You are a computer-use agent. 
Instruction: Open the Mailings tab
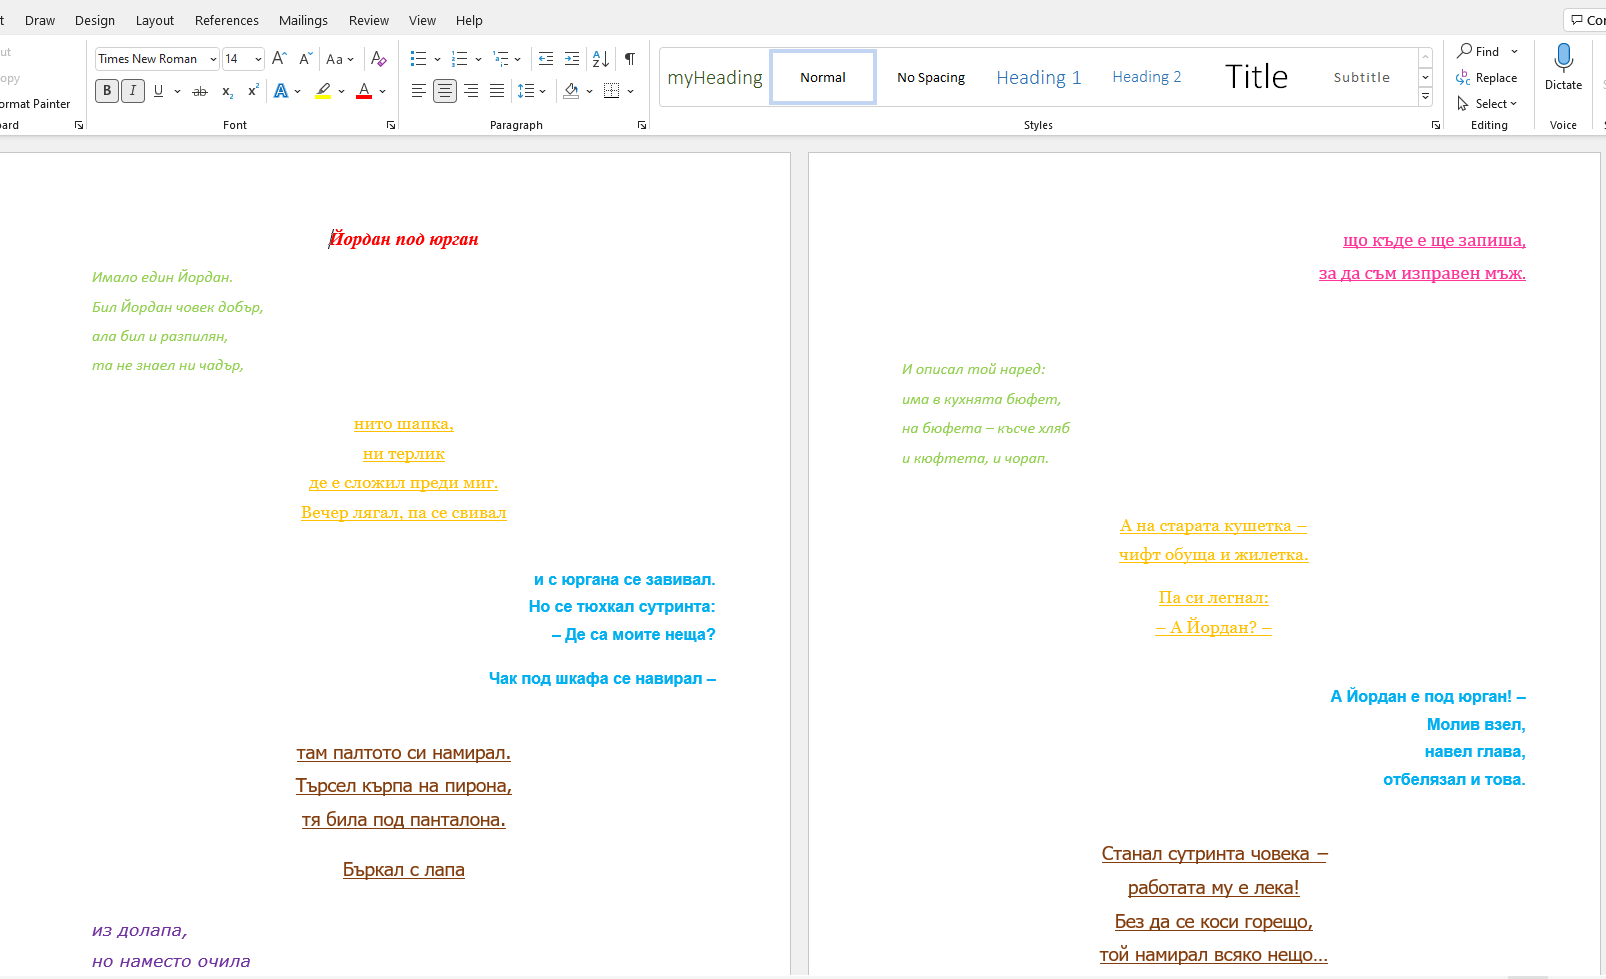(303, 20)
